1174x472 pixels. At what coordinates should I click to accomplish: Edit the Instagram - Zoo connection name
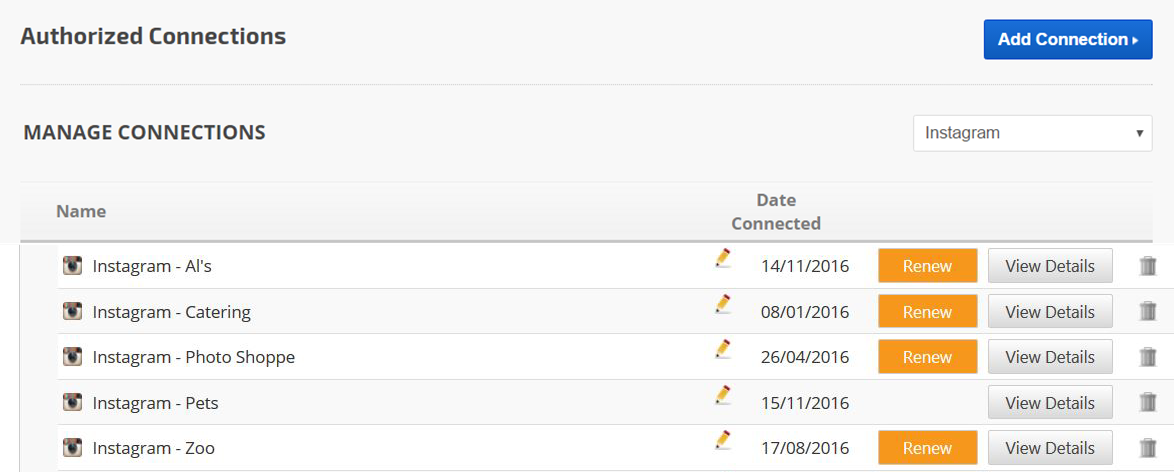[x=723, y=440]
